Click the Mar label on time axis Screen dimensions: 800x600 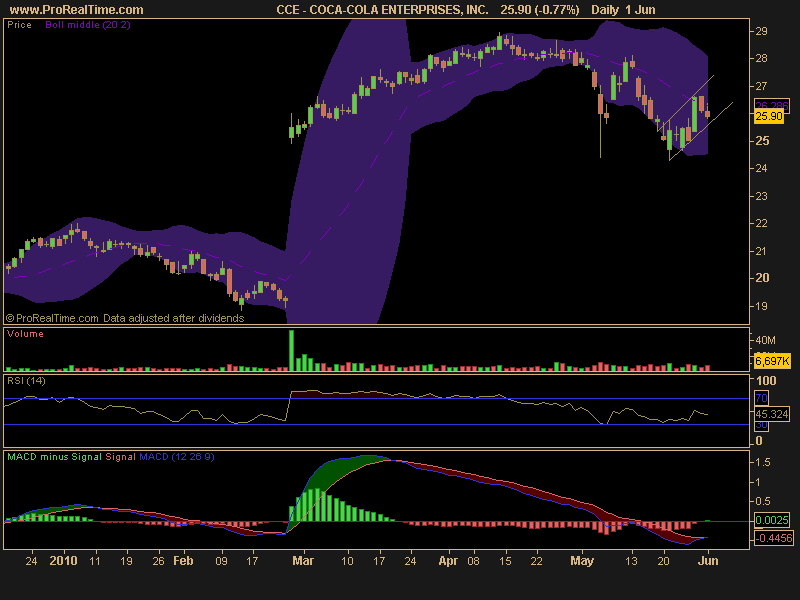coord(303,561)
